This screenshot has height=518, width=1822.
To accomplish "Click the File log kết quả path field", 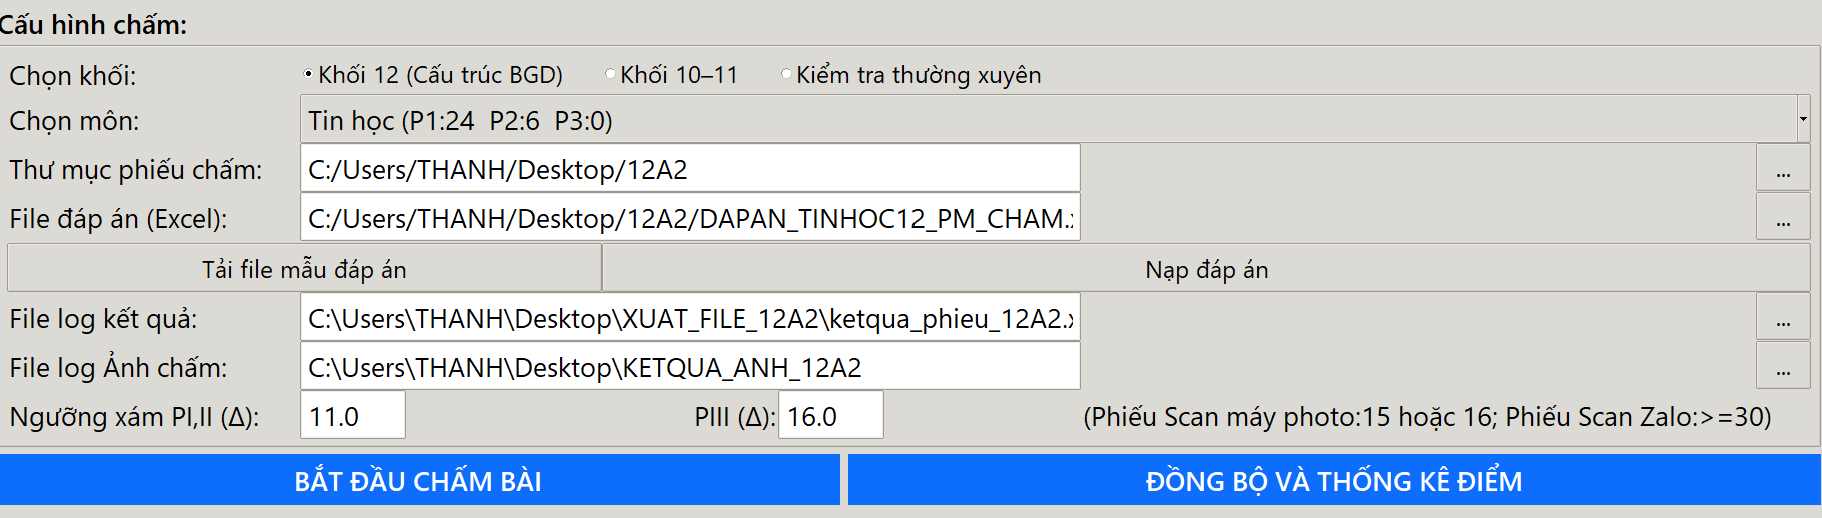I will 690,318.
